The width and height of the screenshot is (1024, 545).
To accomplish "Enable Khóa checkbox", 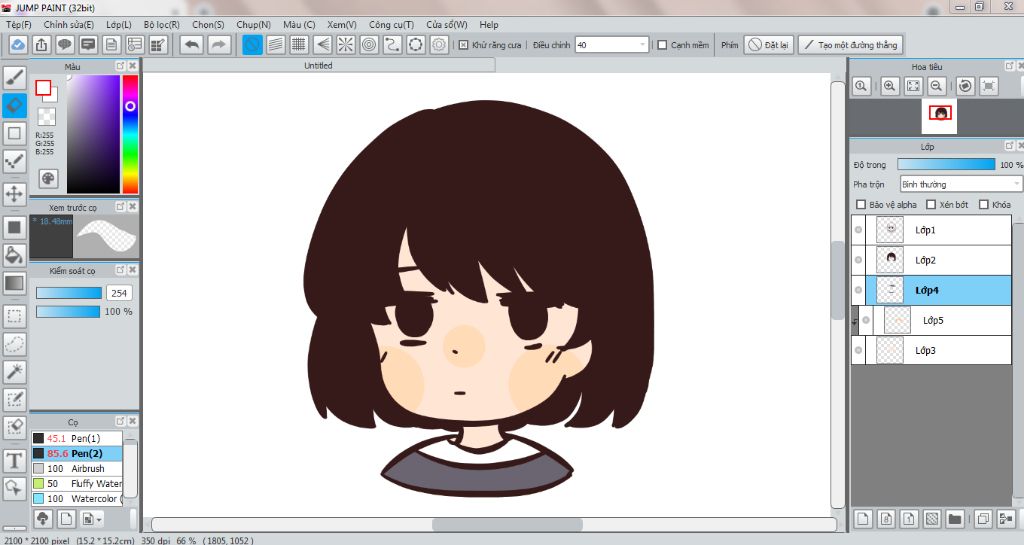I will click(984, 204).
